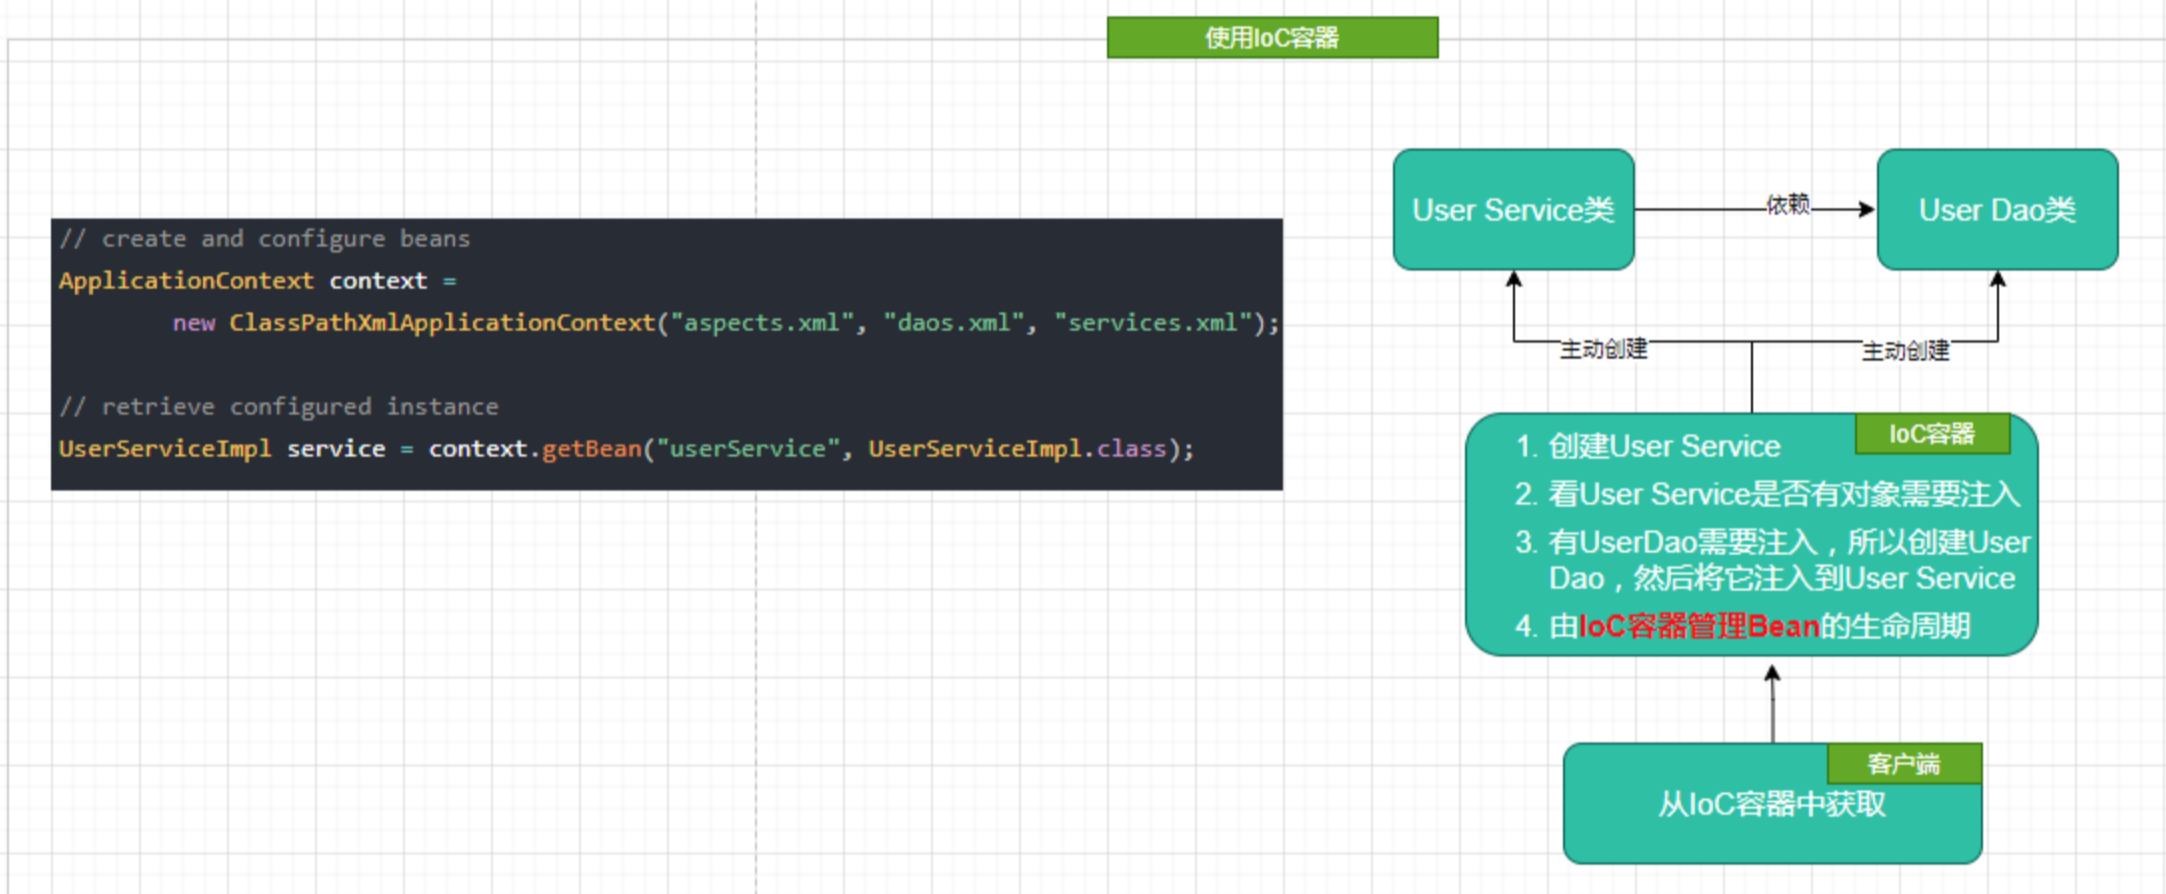Click the green 'IoC容器' tag

click(x=1932, y=434)
